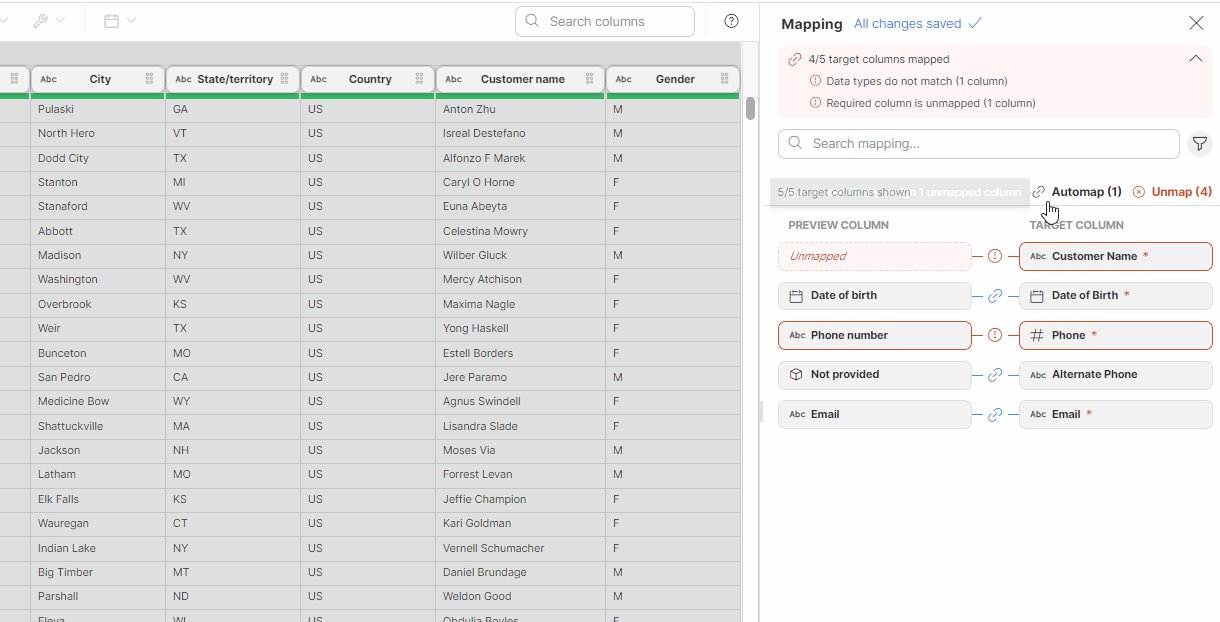Click the # type icon on the Phone target column
1220x622 pixels.
click(1039, 335)
